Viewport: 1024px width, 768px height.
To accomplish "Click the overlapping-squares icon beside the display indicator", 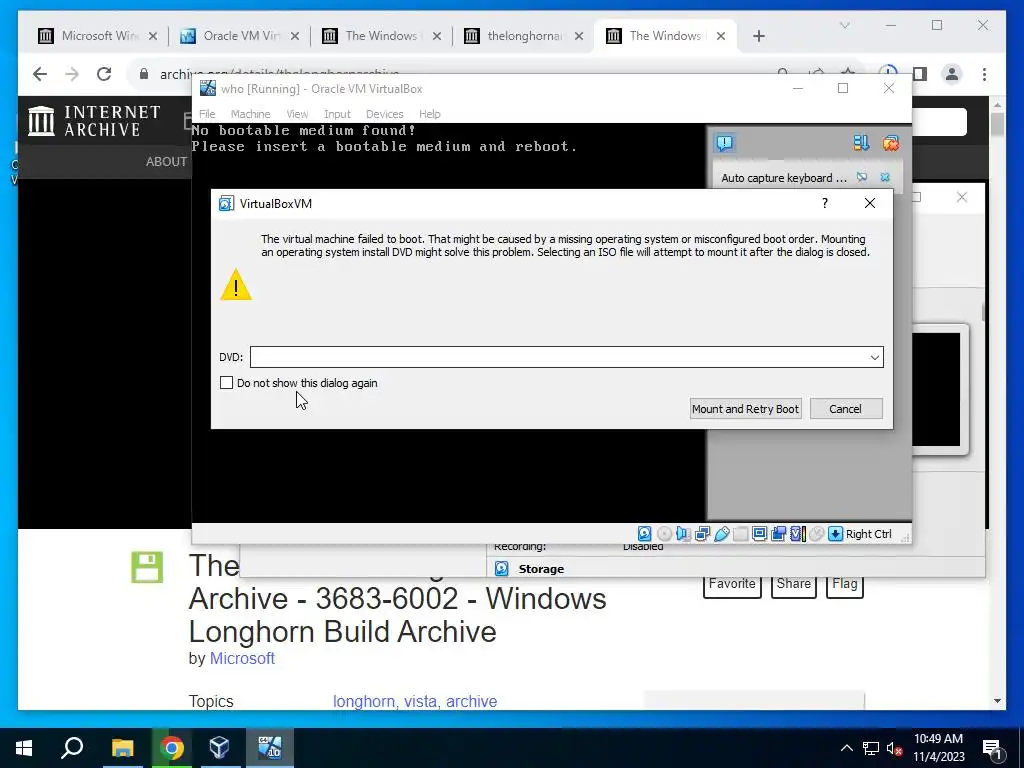I will tap(778, 534).
